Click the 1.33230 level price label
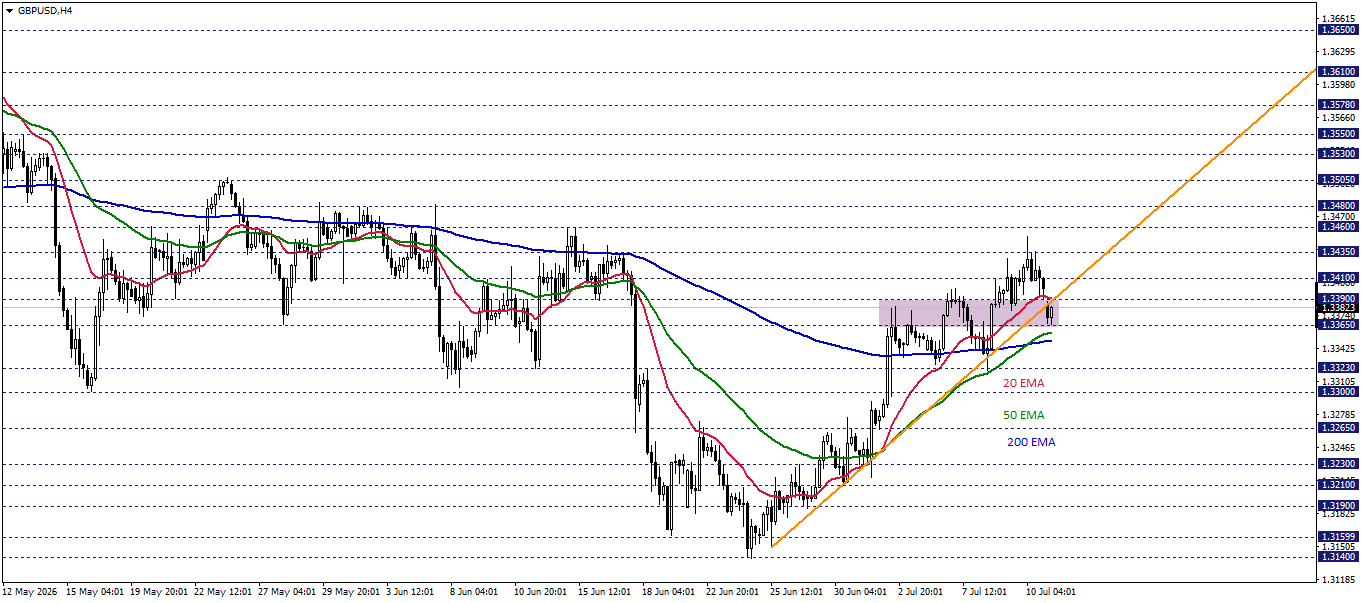This screenshot has height=603, width=1362. coord(1338,368)
